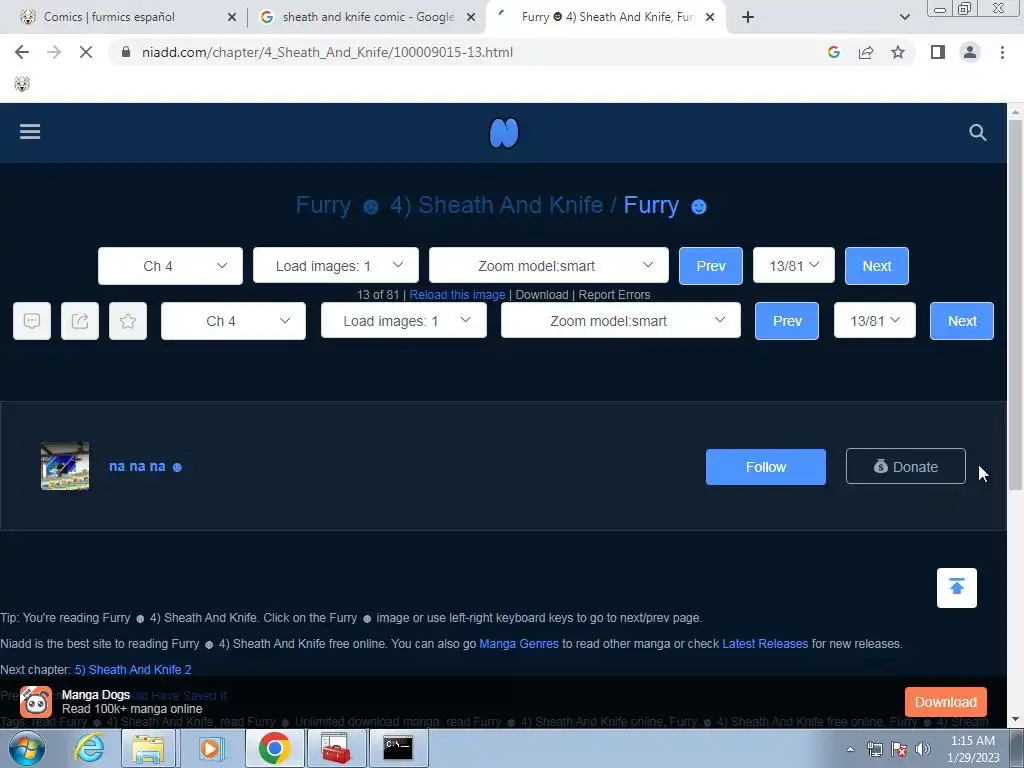Click the upper Next button
The height and width of the screenshot is (768, 1024).
(876, 266)
